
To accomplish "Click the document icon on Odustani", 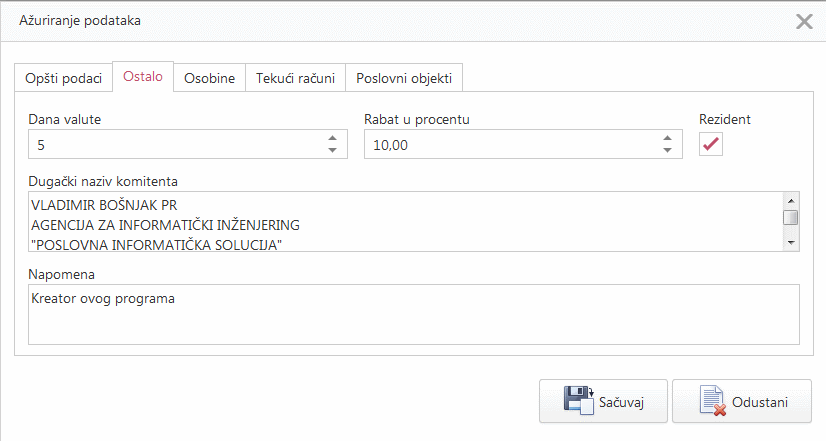I will coord(713,401).
